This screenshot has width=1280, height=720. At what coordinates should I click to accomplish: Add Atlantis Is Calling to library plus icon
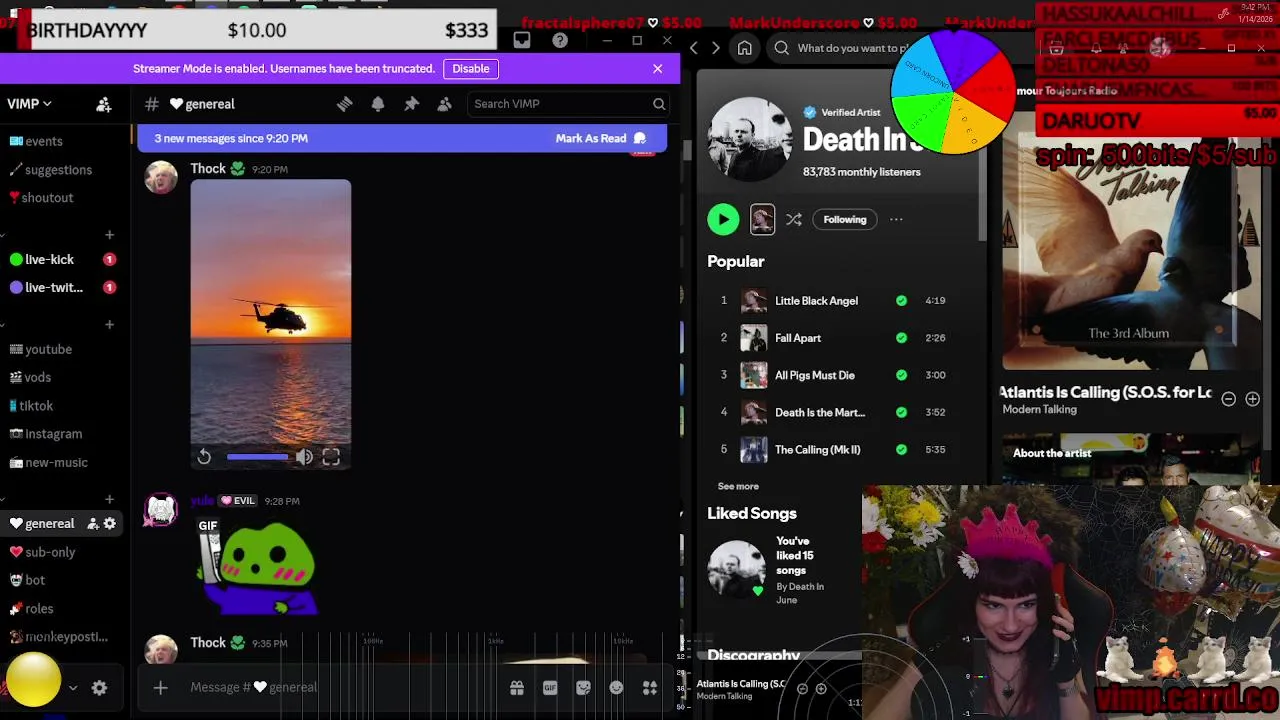click(x=1252, y=399)
